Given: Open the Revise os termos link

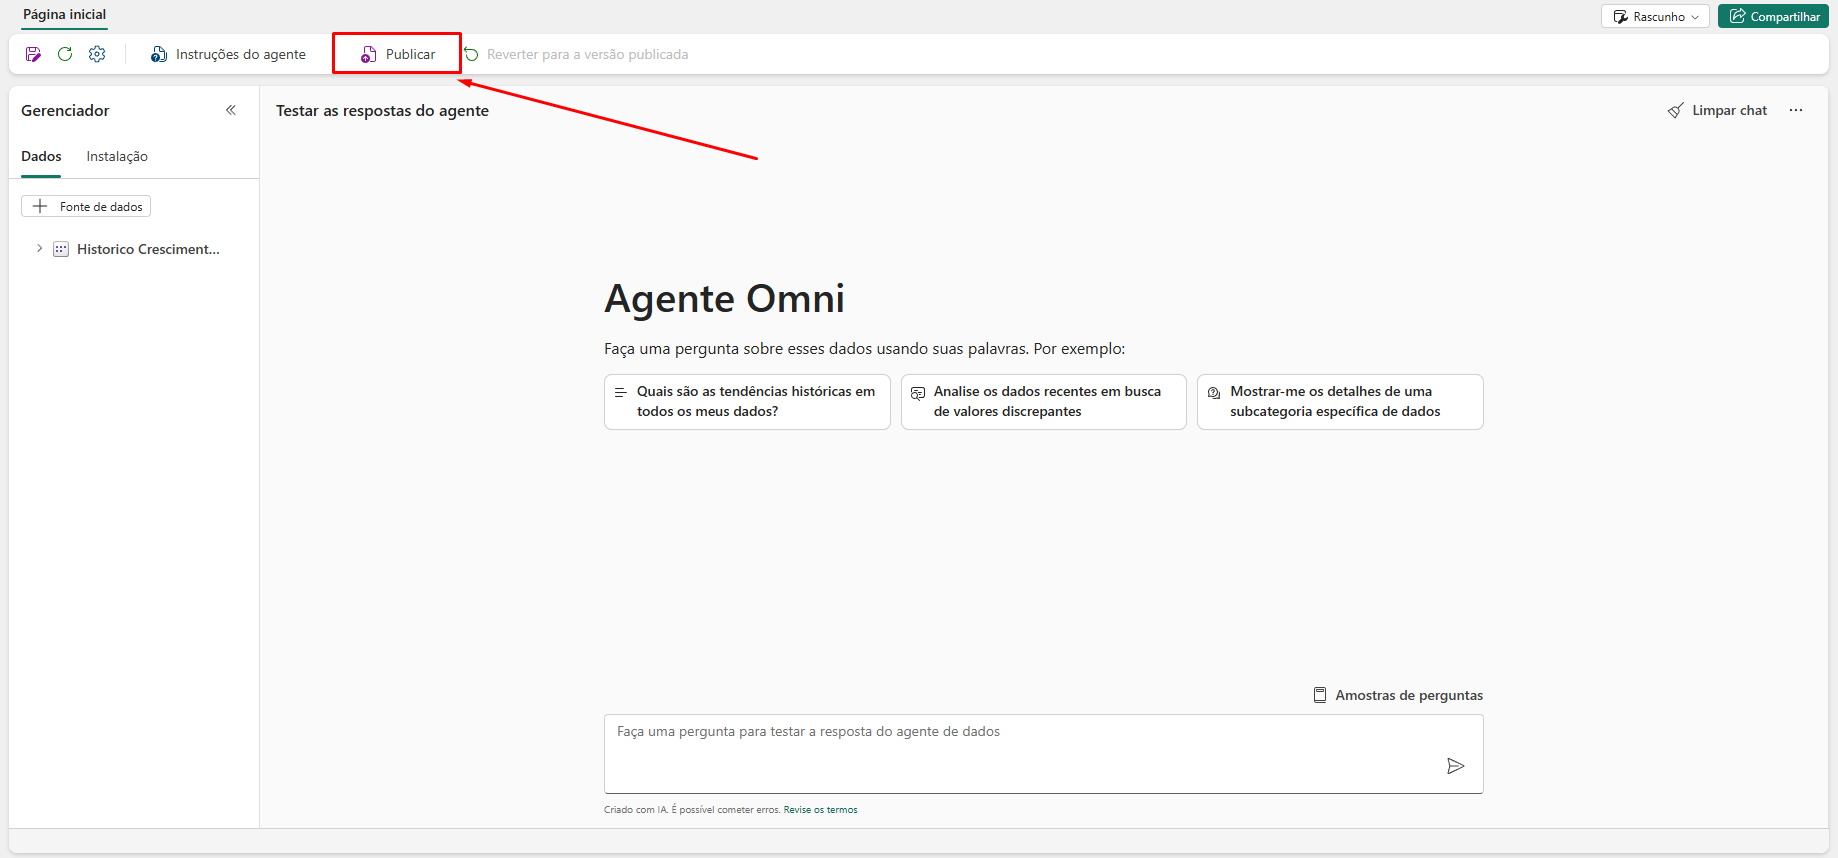Looking at the screenshot, I should [820, 810].
